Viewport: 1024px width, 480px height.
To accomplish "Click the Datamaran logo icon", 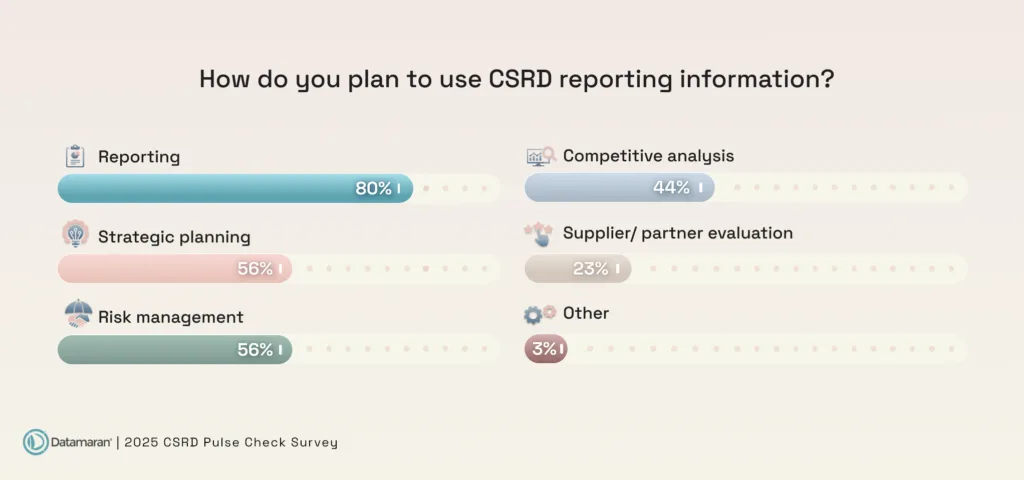I will pyautogui.click(x=36, y=442).
